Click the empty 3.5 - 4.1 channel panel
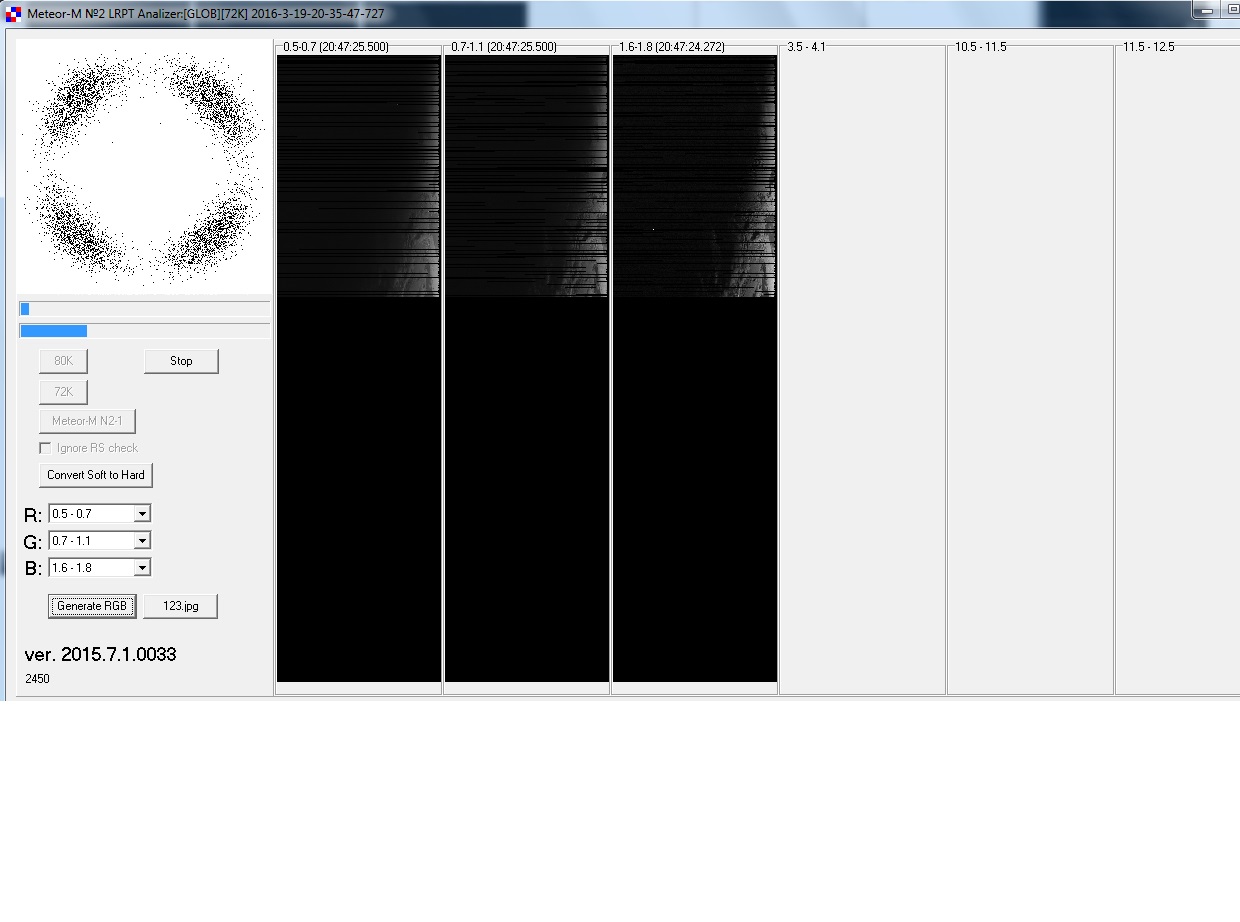 [x=862, y=372]
